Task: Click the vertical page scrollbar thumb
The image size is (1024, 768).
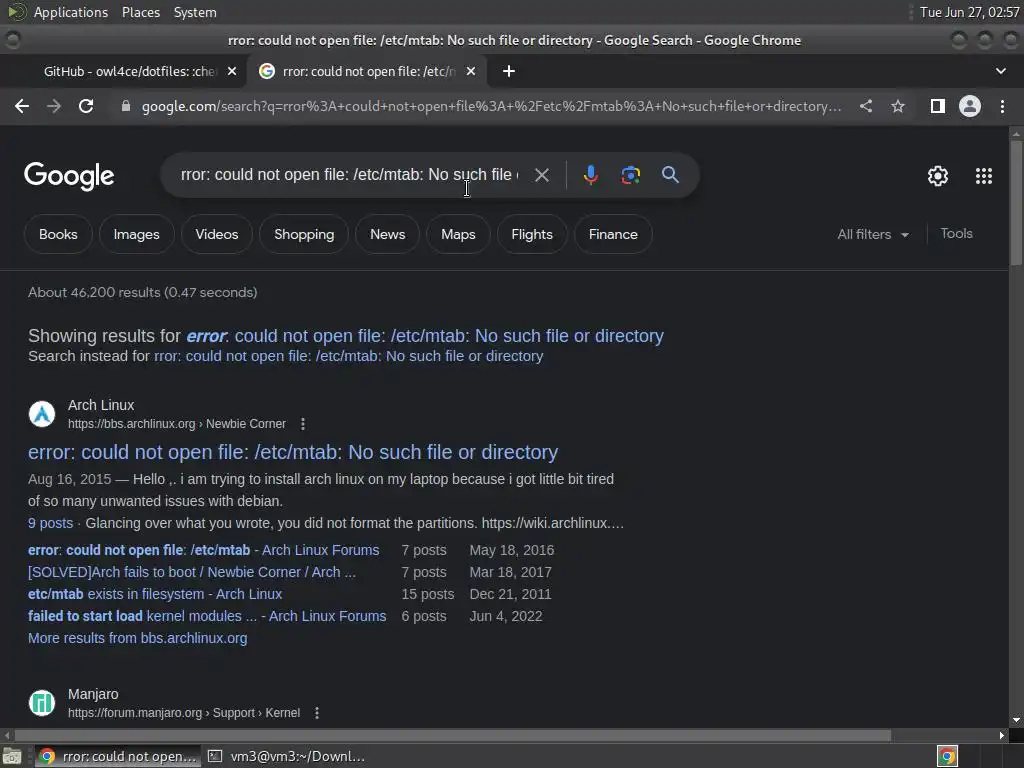Action: click(x=1016, y=202)
